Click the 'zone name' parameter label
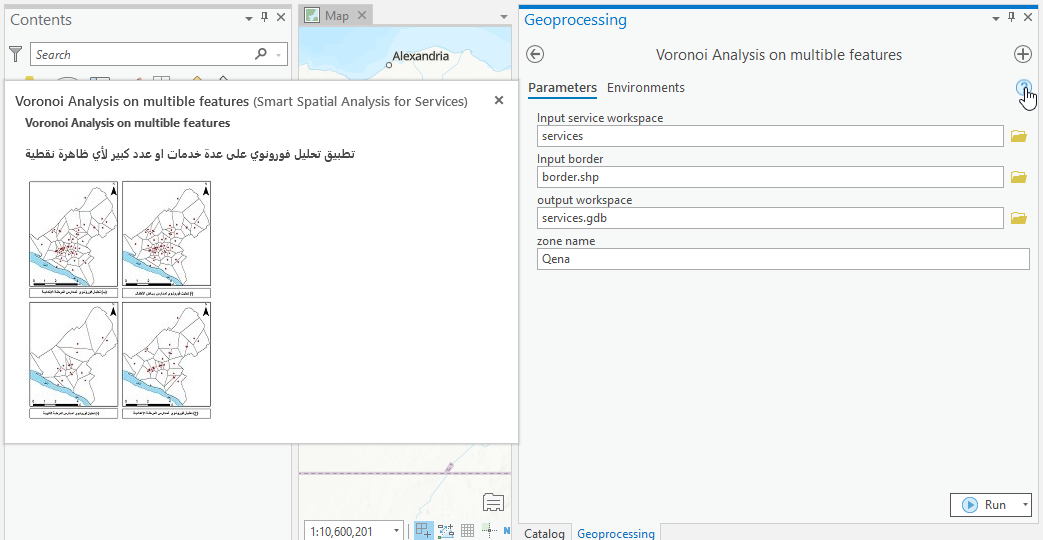This screenshot has height=540, width=1043. point(566,241)
